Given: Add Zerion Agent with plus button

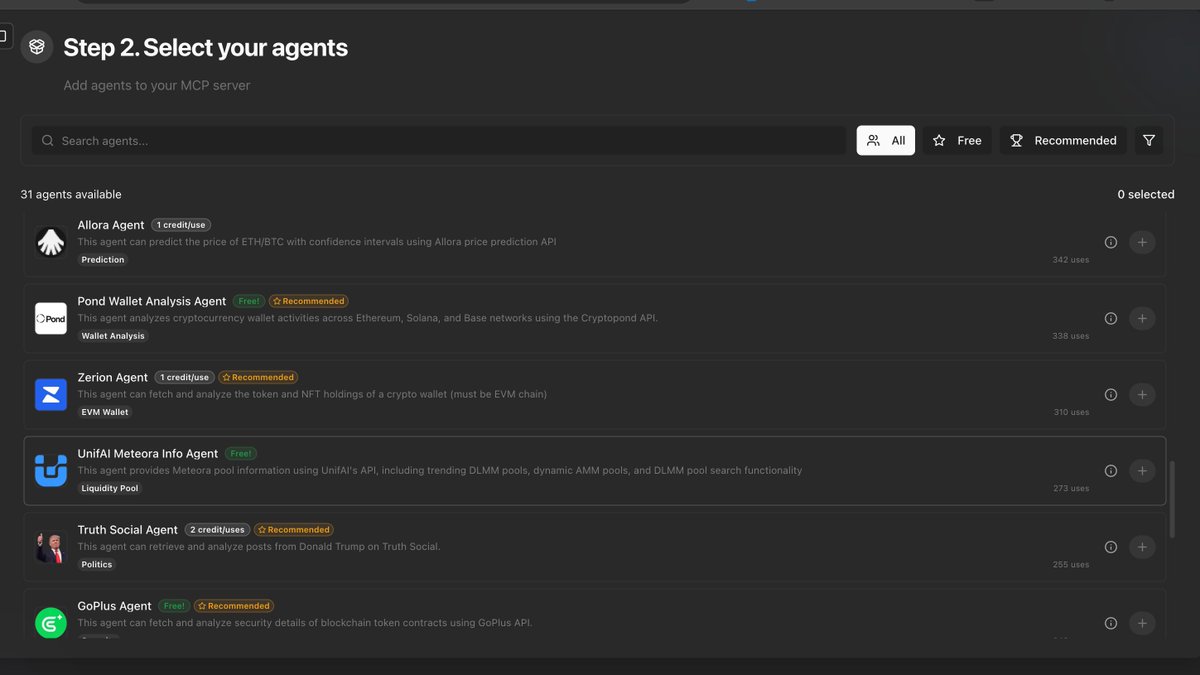Looking at the screenshot, I should (1142, 394).
